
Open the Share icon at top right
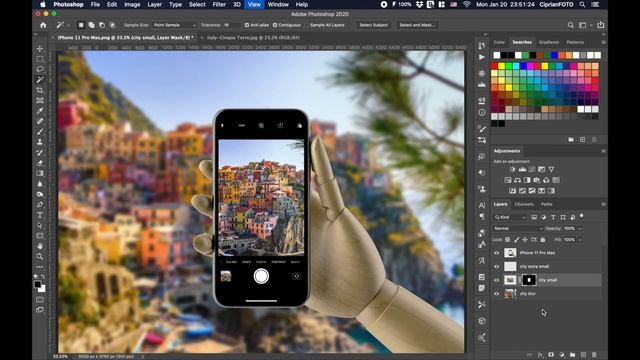[x=601, y=25]
